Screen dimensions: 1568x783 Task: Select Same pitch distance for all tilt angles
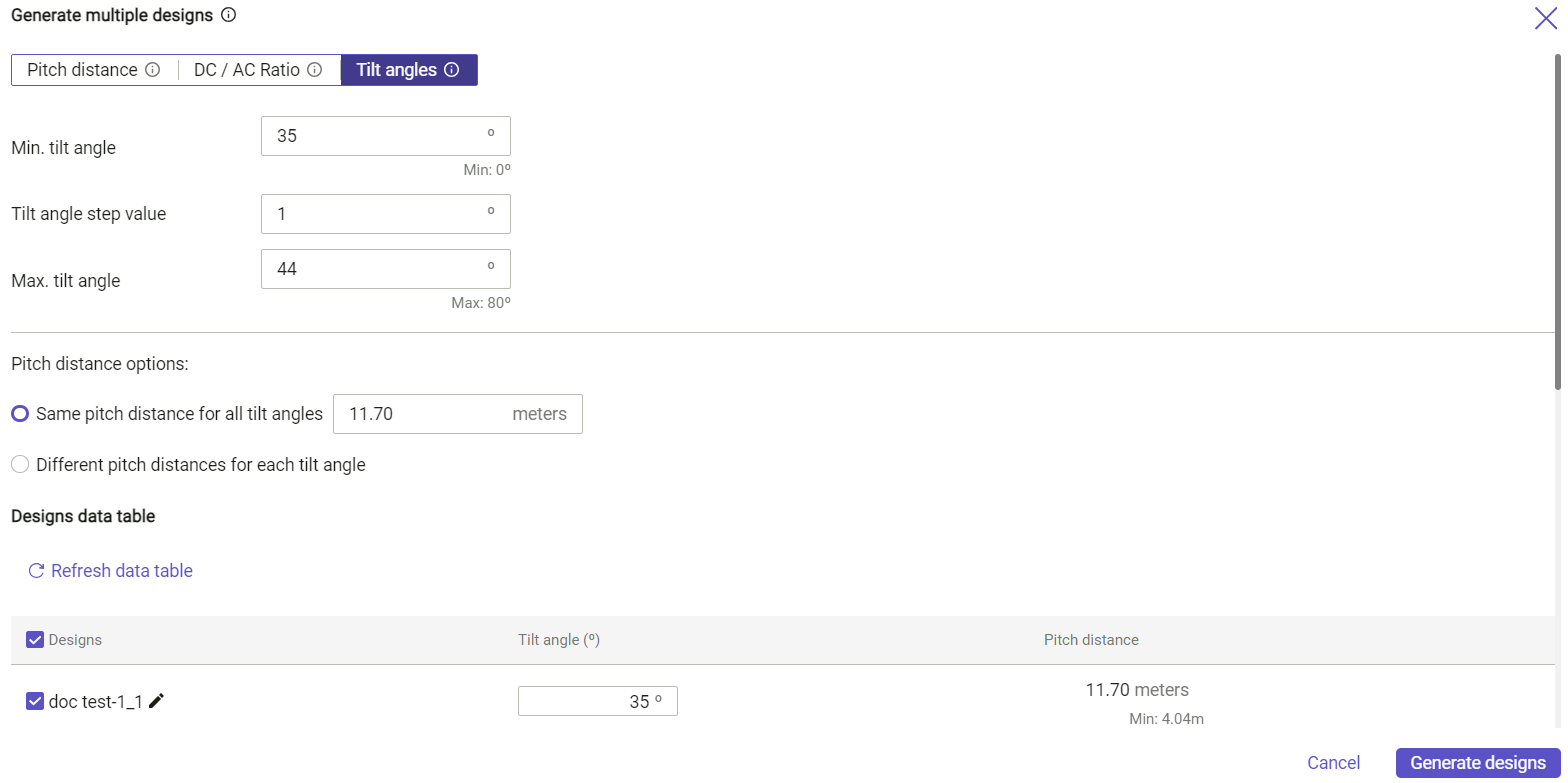[20, 414]
